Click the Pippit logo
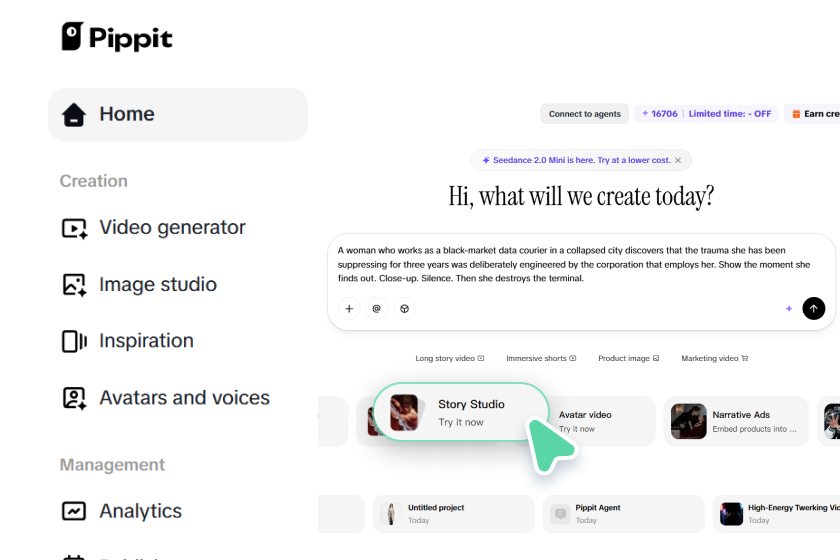Screen dimensions: 840x560 click(x=117, y=37)
